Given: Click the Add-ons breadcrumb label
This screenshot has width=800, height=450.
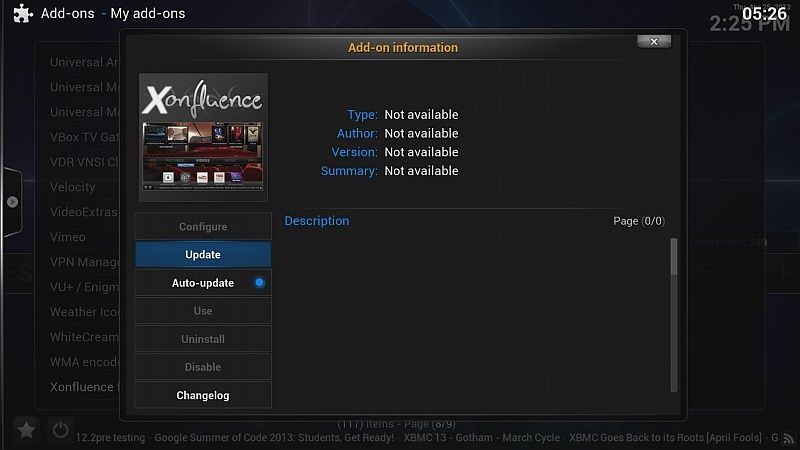Looking at the screenshot, I should 67,13.
